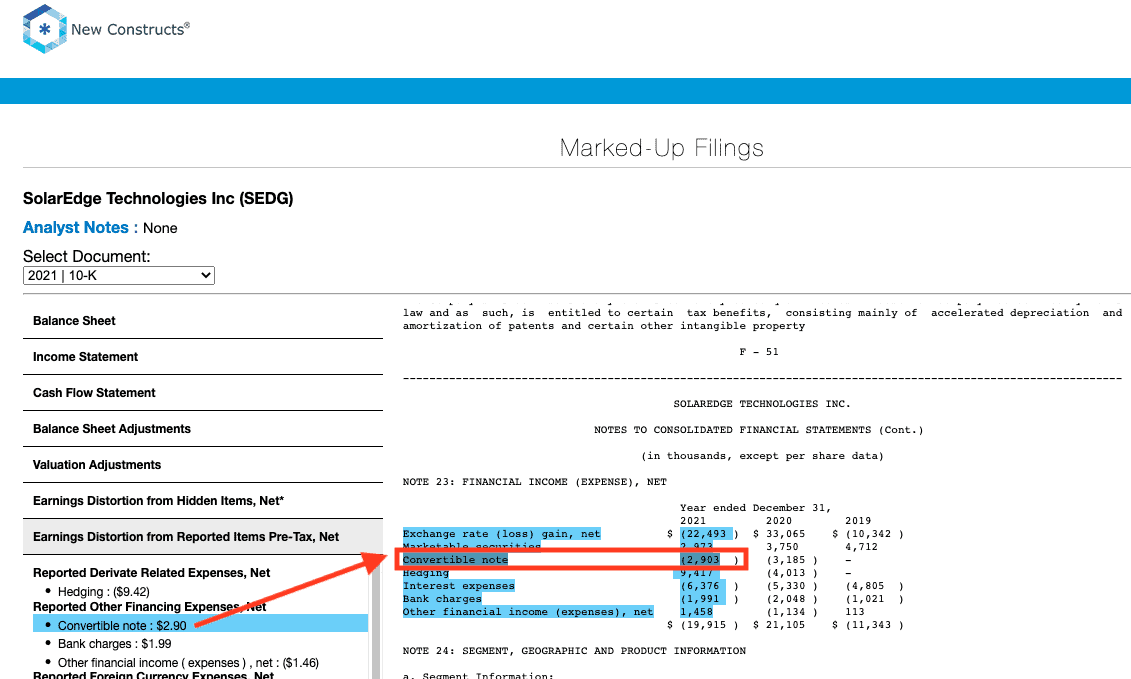Open the Balance Sheet section
This screenshot has height=679, width=1131.
pyautogui.click(x=203, y=321)
